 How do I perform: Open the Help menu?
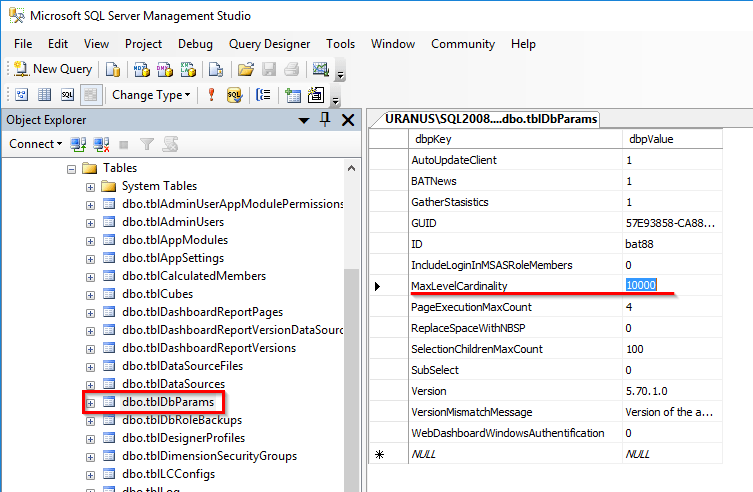(x=523, y=44)
